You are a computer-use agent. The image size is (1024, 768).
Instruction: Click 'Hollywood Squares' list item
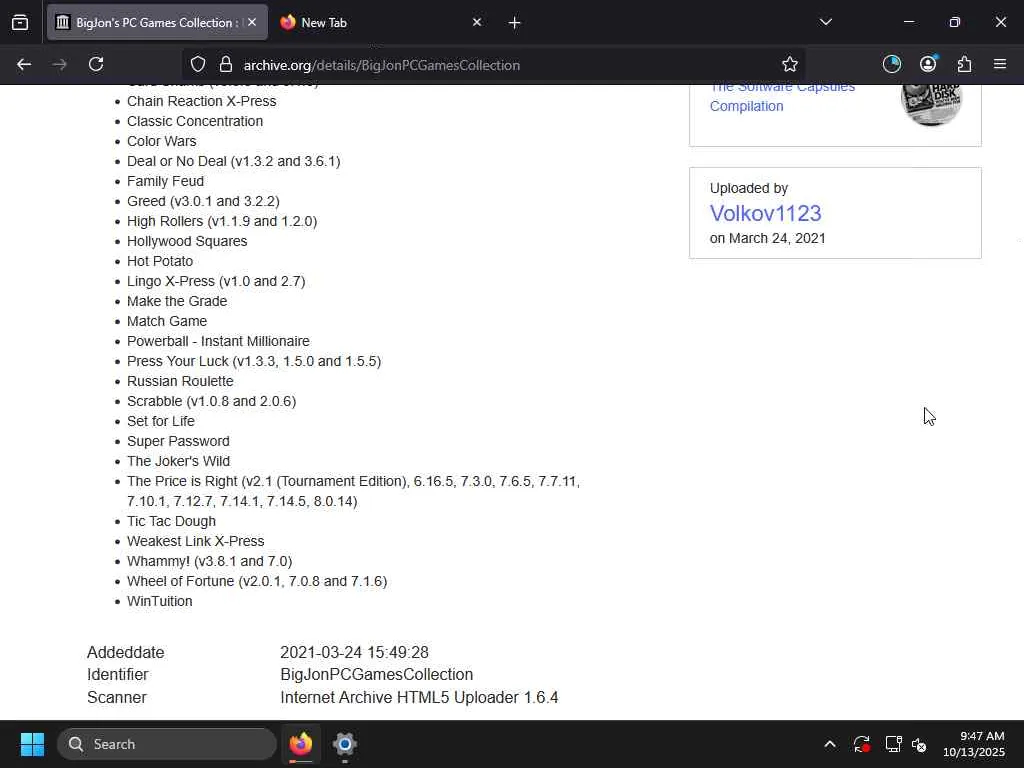pyautogui.click(x=187, y=241)
